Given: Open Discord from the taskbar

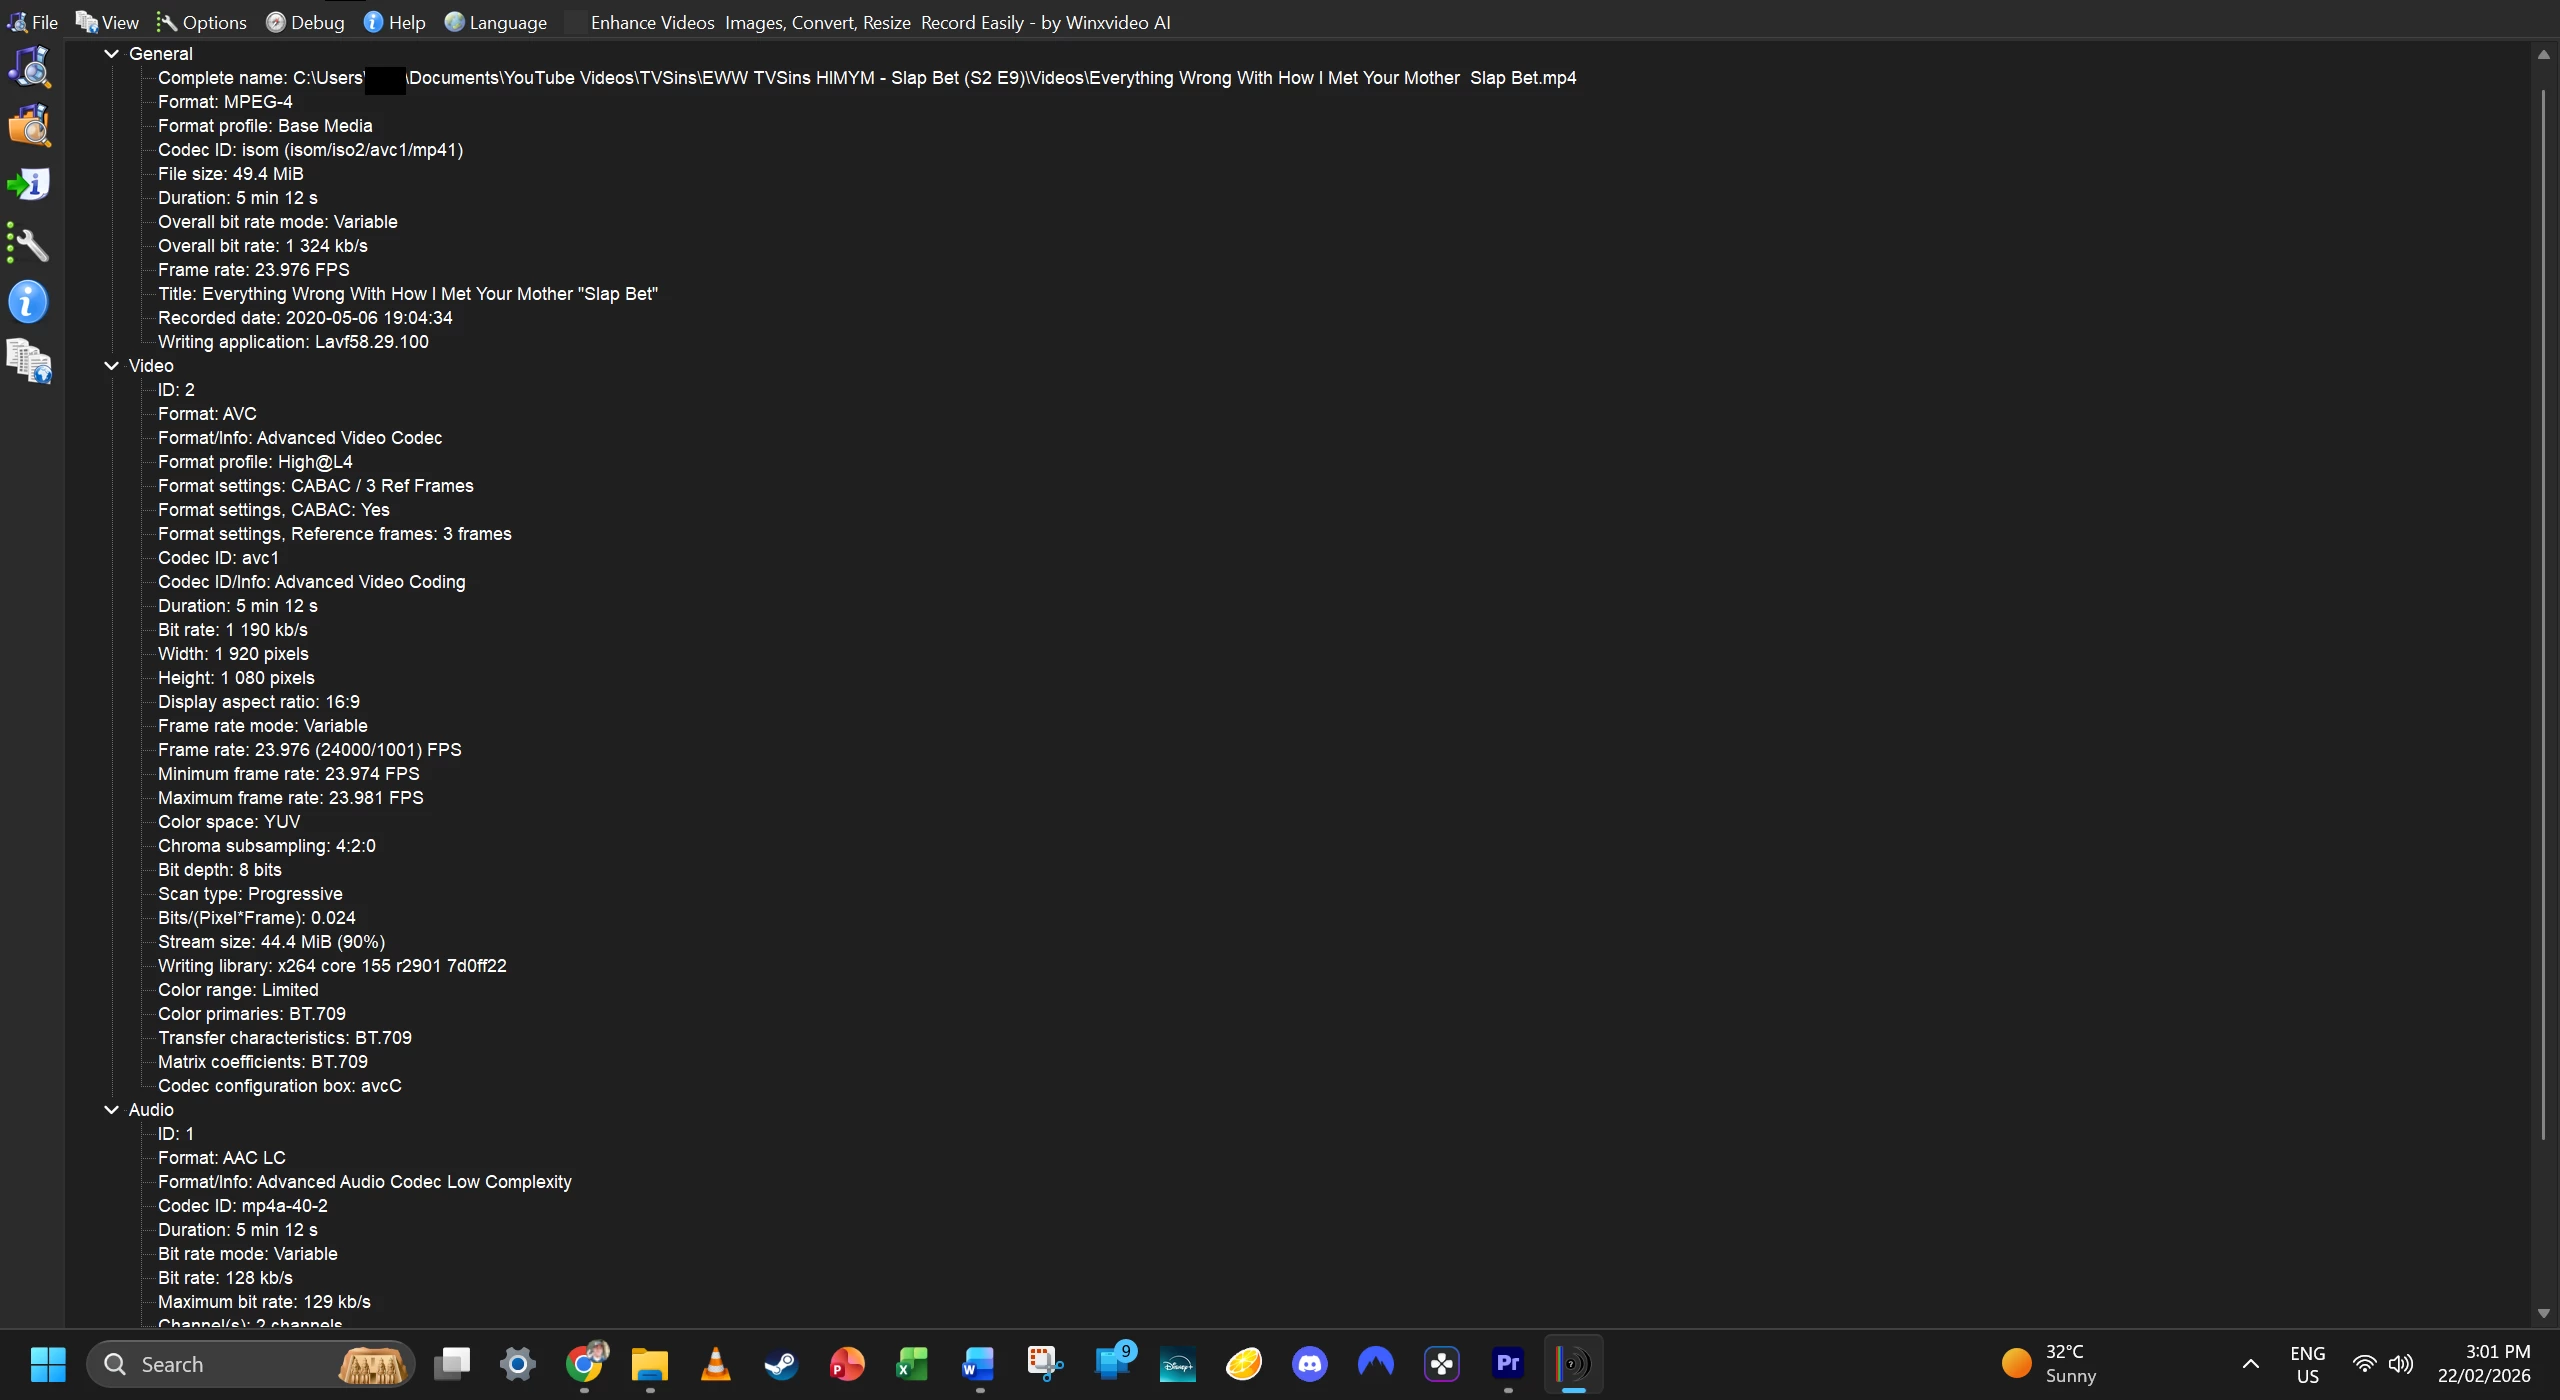Looking at the screenshot, I should tap(1309, 1363).
